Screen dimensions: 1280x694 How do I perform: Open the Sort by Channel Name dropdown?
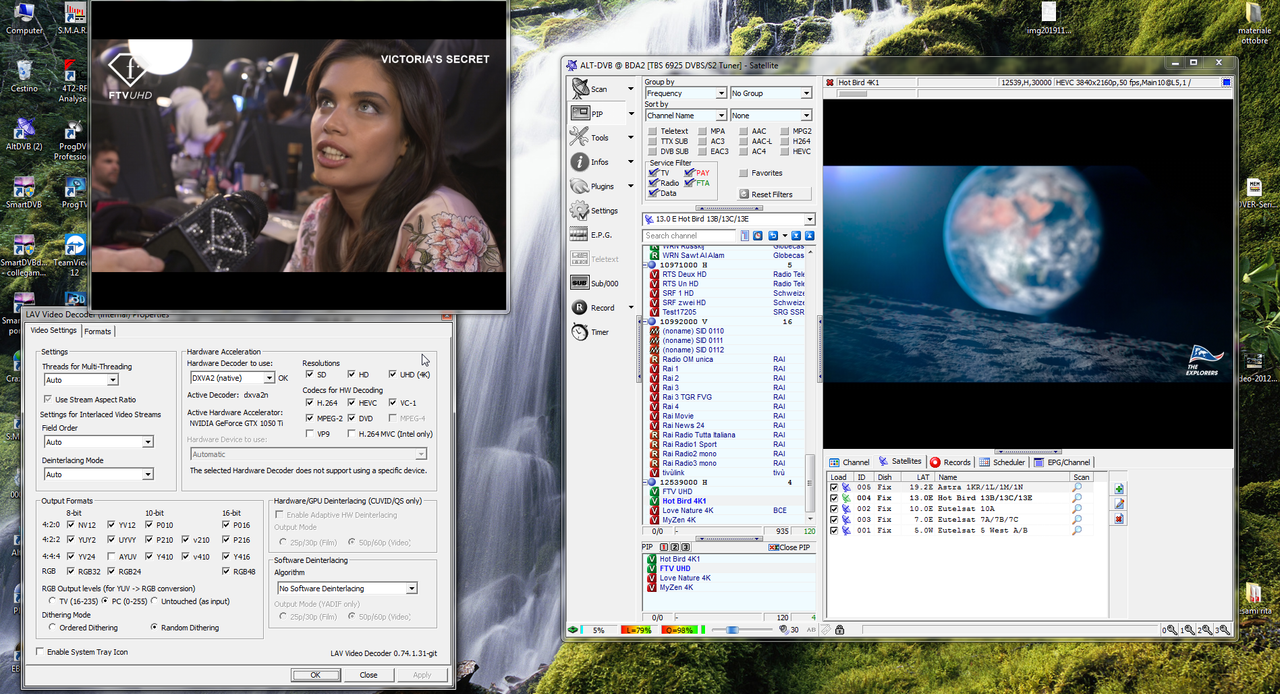686,115
